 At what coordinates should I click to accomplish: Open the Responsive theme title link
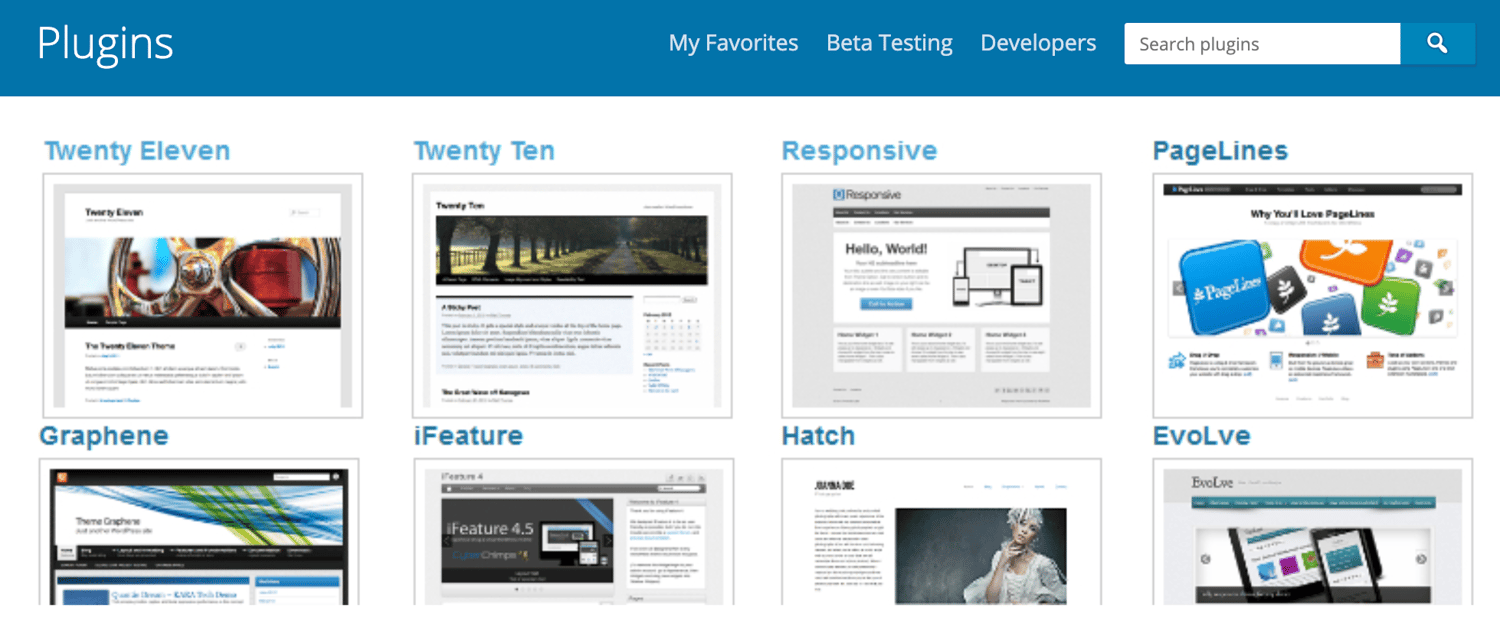pos(859,151)
